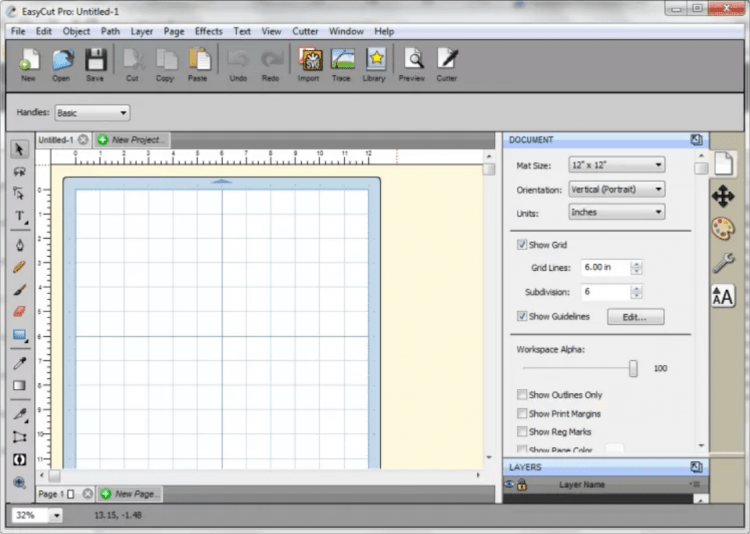Open the Trace image tool
The image size is (750, 534).
342,65
